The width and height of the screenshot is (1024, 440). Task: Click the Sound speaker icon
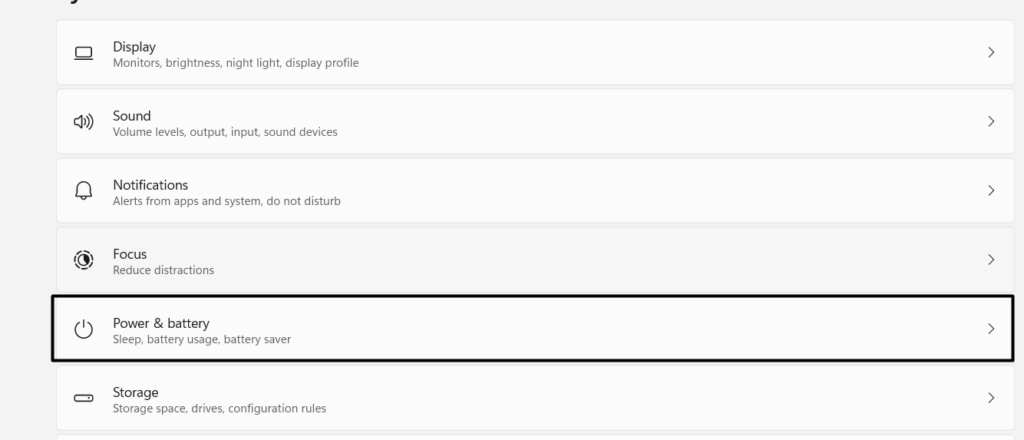[x=84, y=122]
